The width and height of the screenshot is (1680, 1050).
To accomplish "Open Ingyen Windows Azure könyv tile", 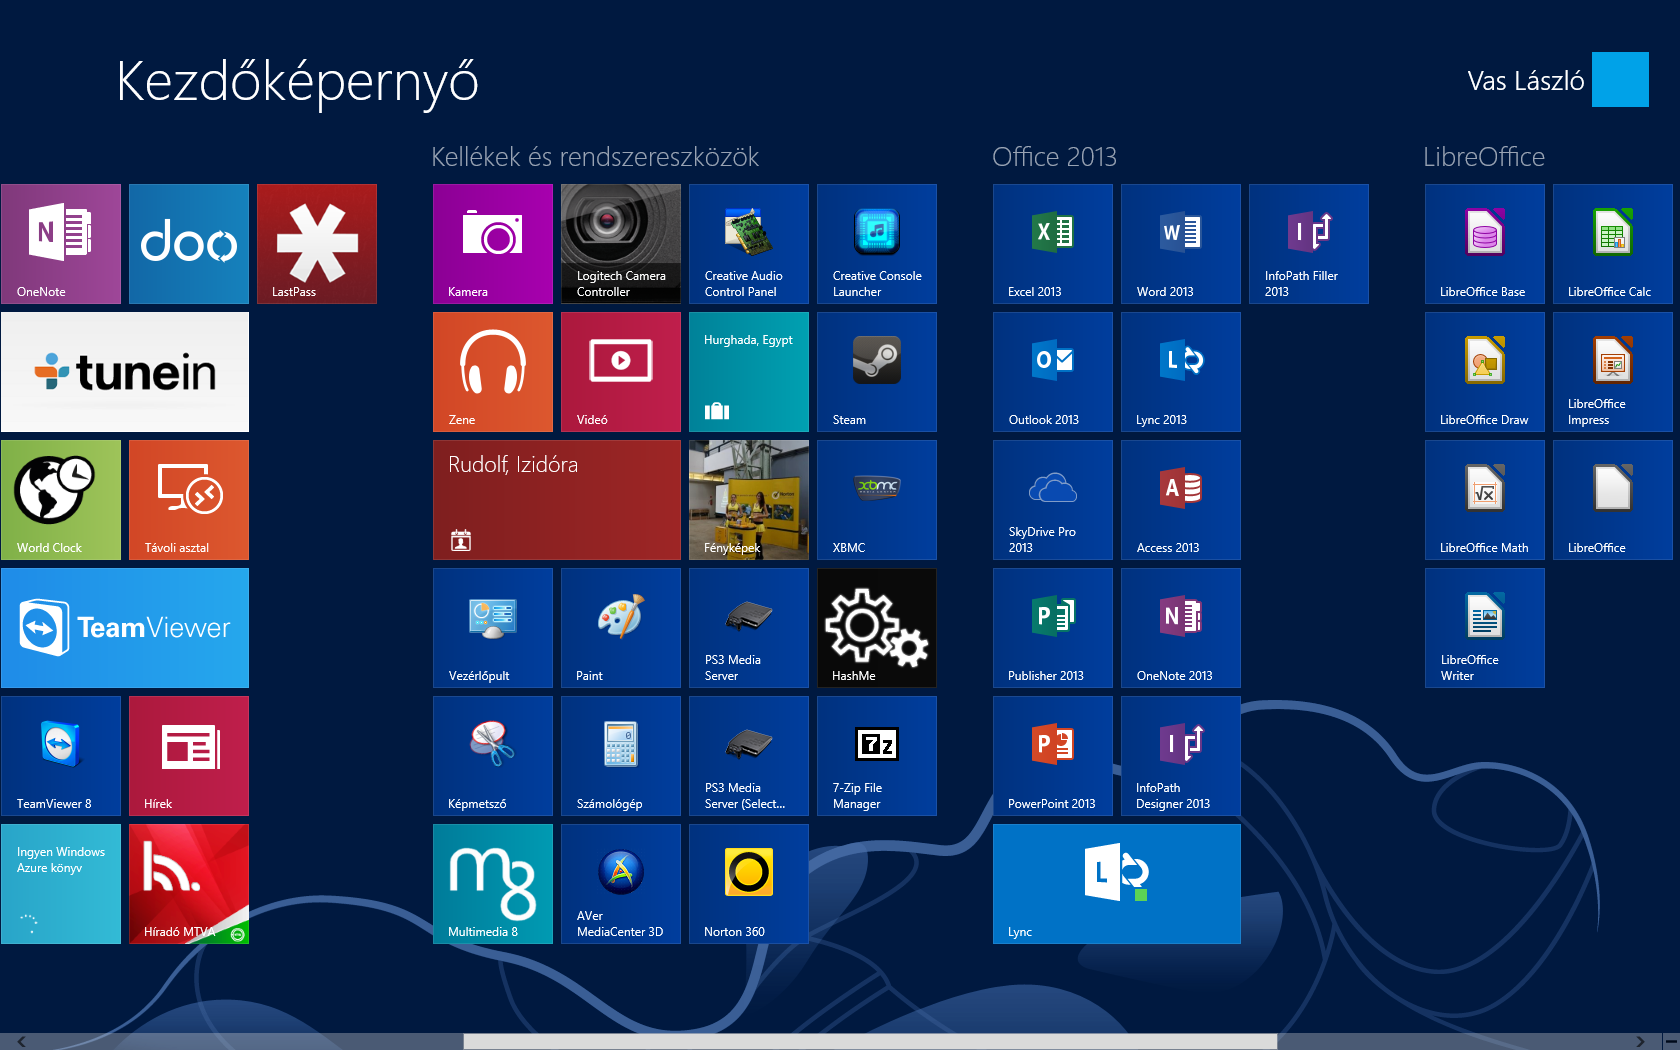I will coord(61,884).
